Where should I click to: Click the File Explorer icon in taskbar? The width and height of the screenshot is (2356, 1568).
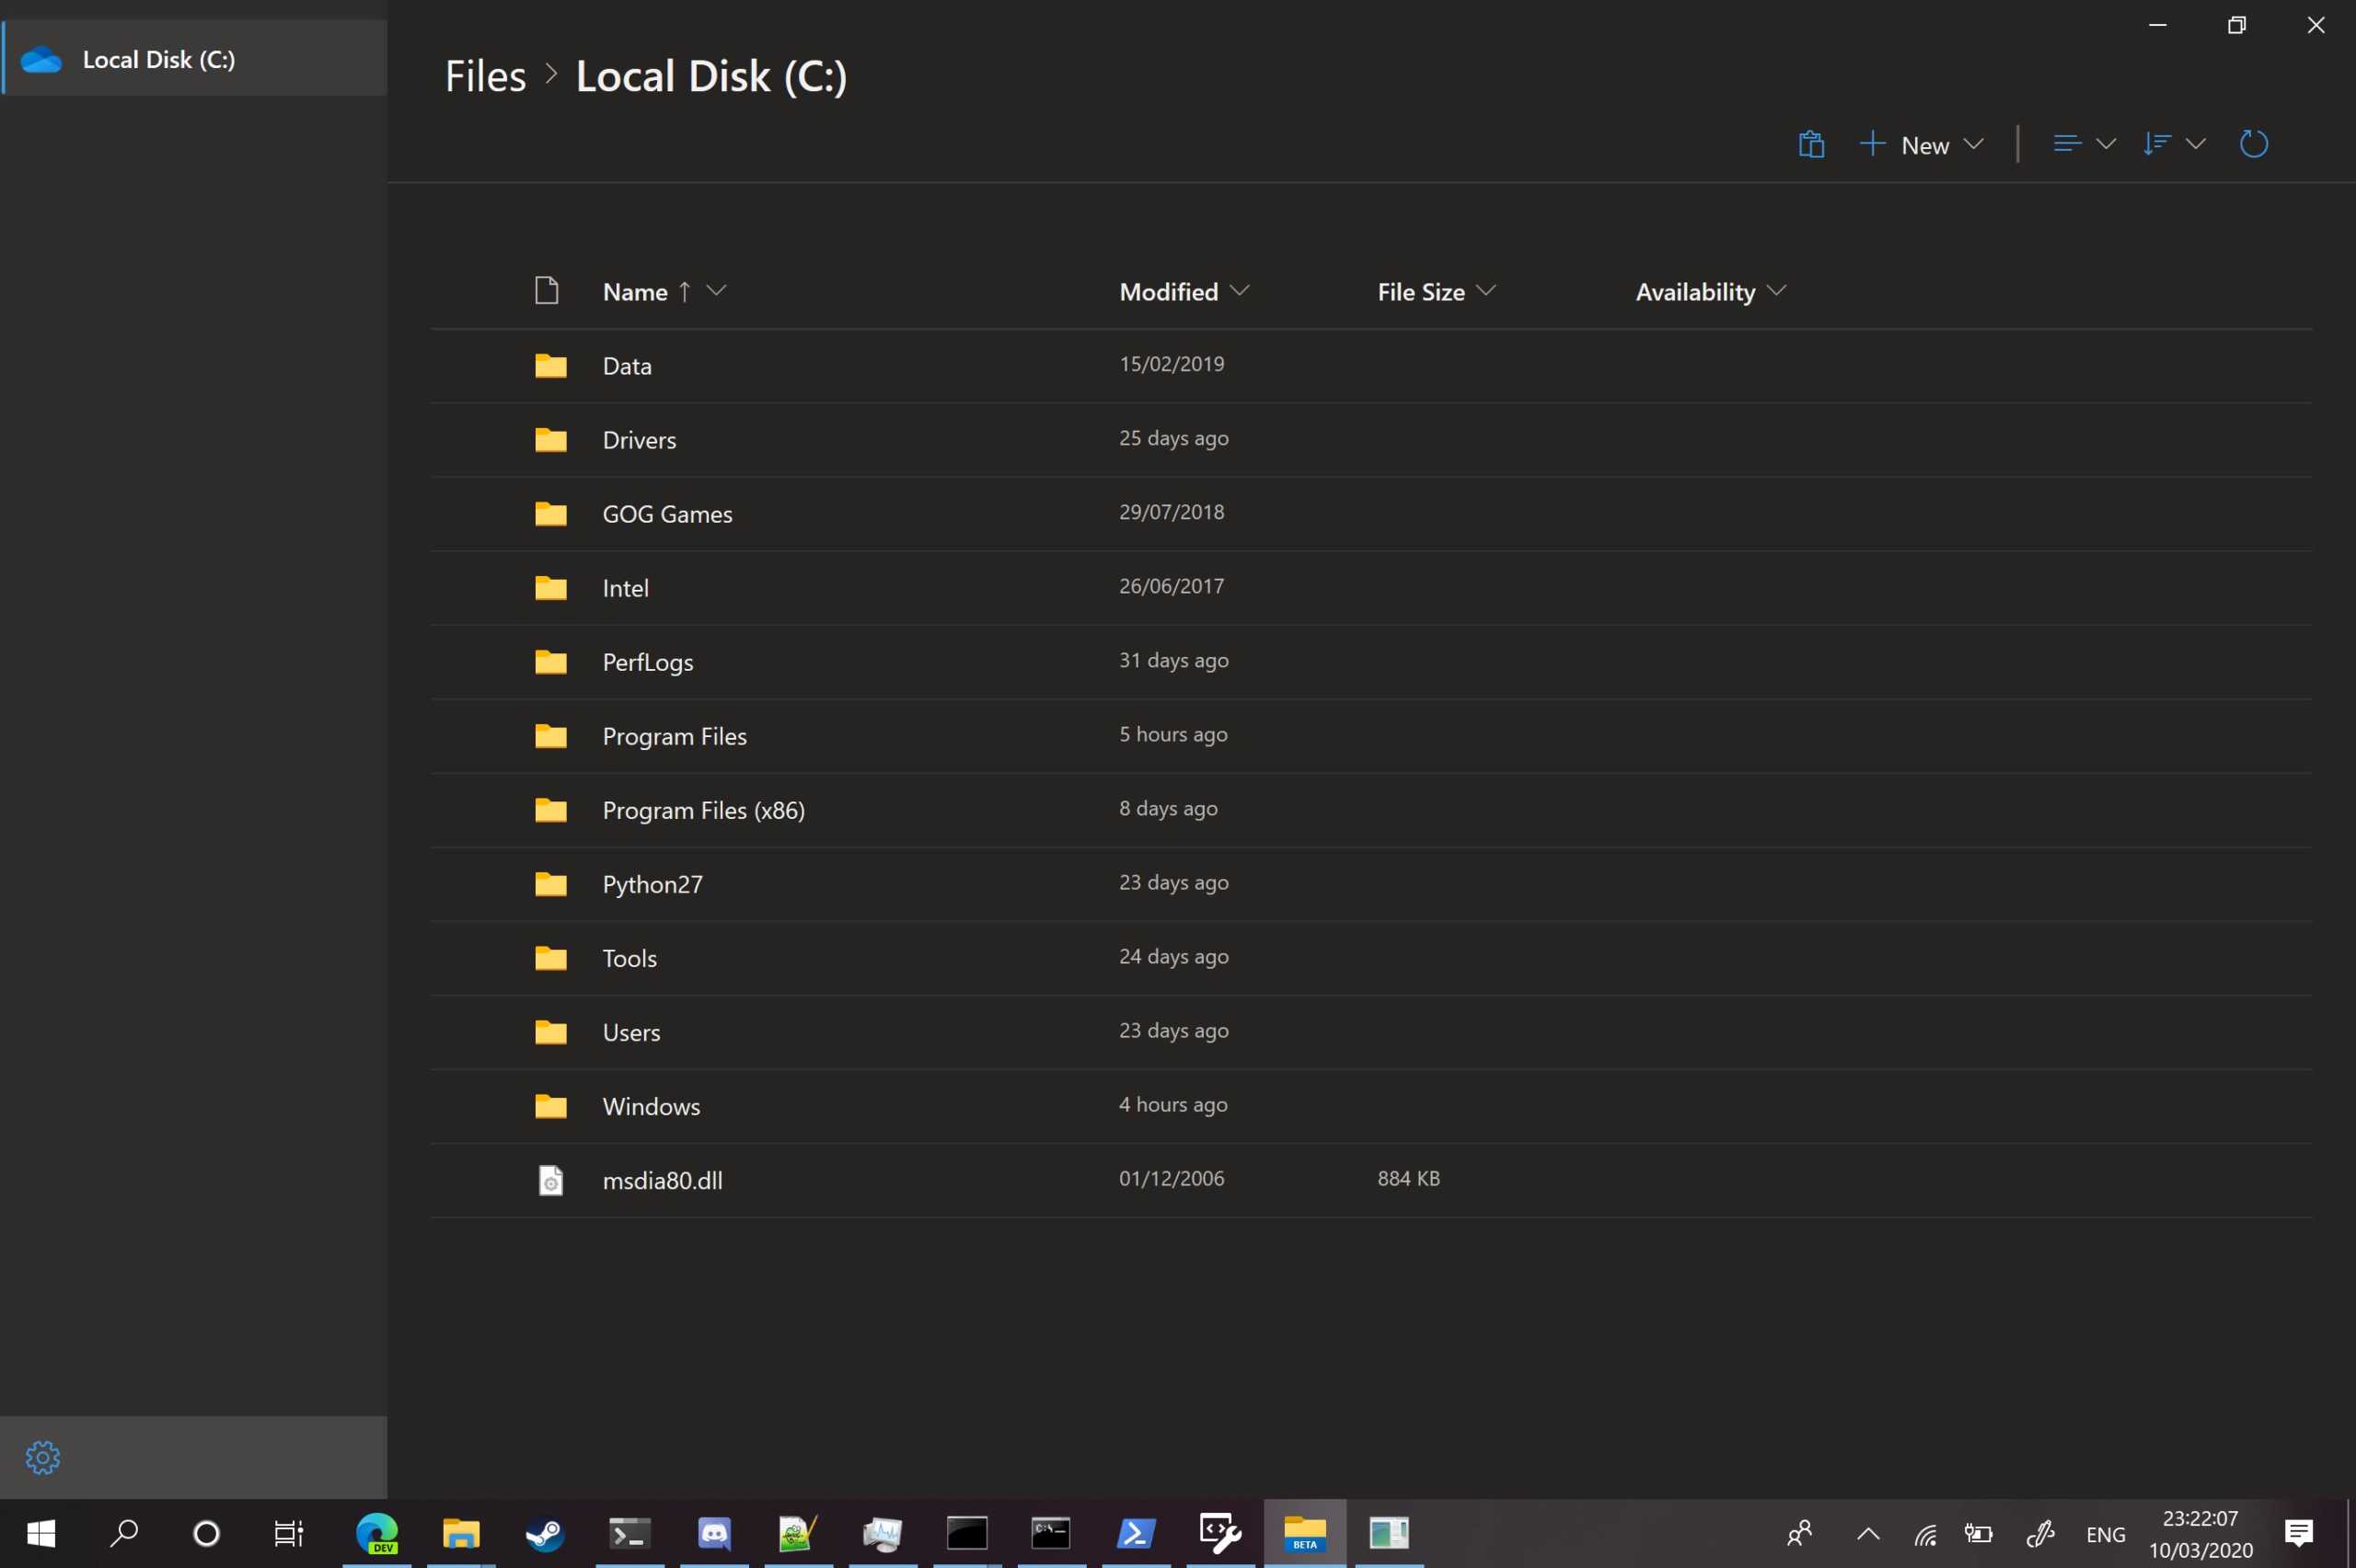click(462, 1533)
